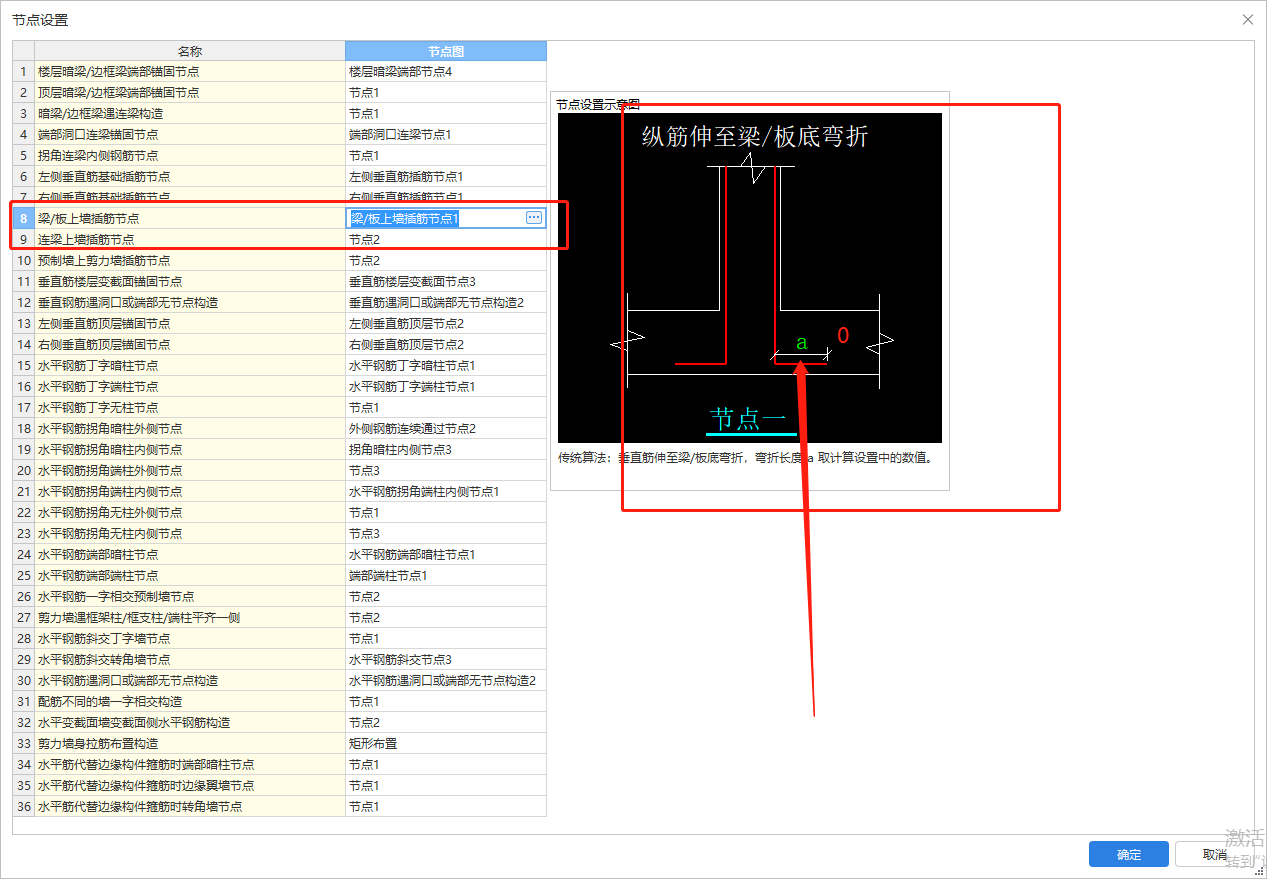The height and width of the screenshot is (879, 1267).
Task: Select the row 水平钢筋一字相交预制墙节点
Action: tap(280, 596)
